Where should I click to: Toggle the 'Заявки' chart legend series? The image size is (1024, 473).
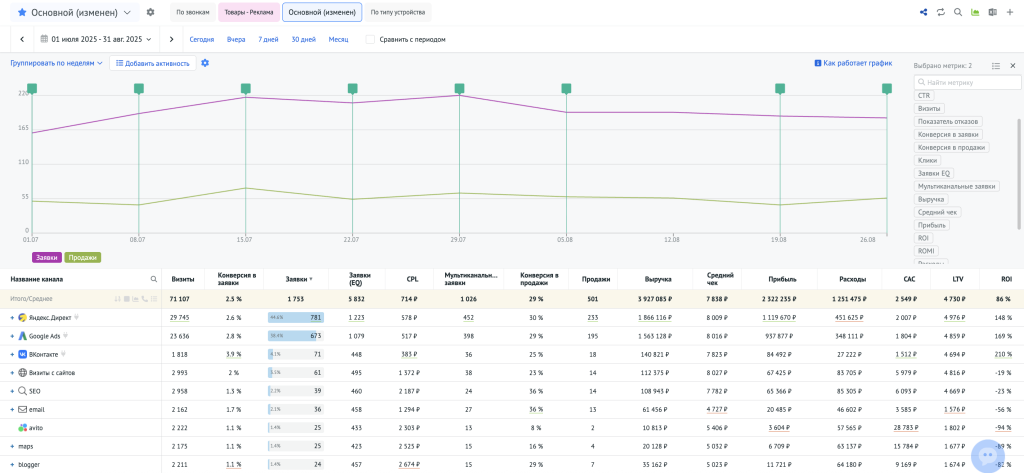point(47,257)
